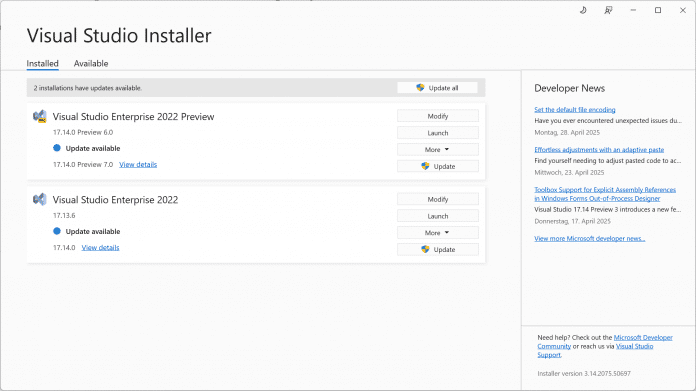Click the Visual Studio Enterprise 2022 icon
The height and width of the screenshot is (391, 696).
40,199
